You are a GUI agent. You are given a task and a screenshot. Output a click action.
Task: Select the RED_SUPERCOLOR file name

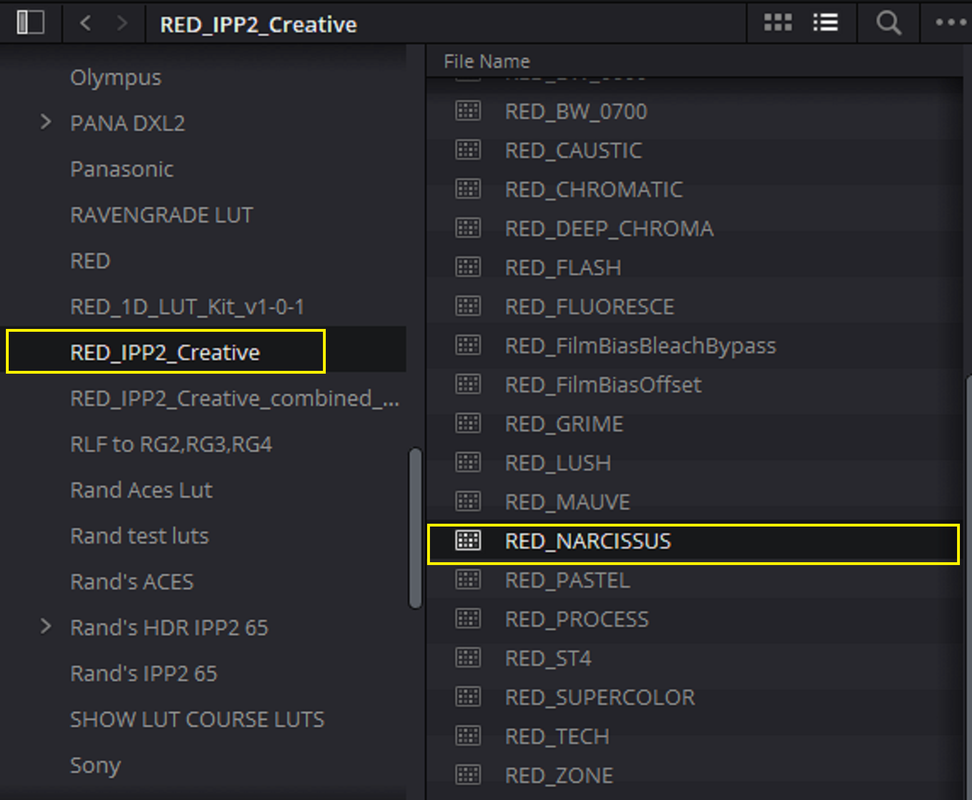tap(600, 697)
